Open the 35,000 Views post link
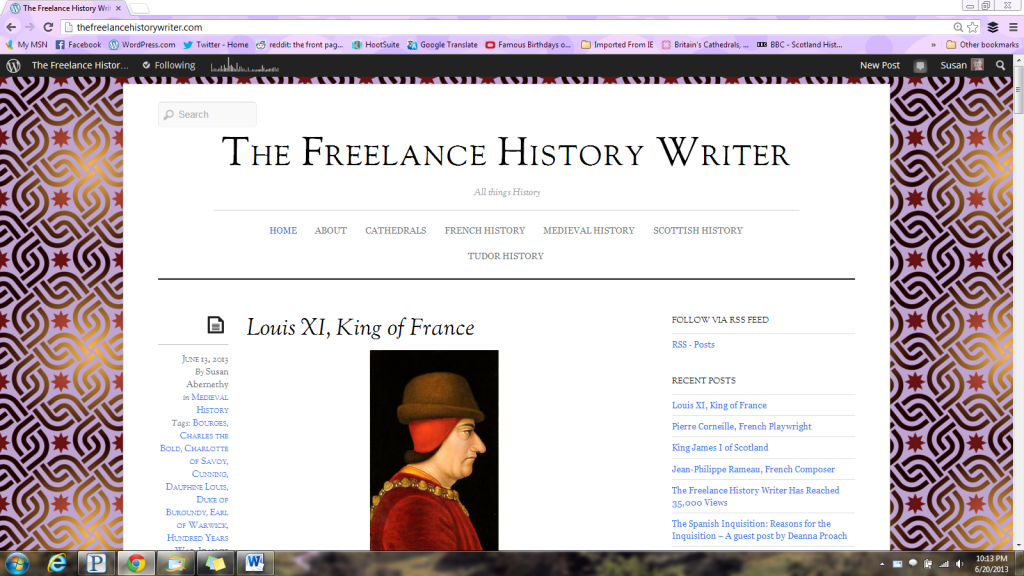Image resolution: width=1024 pixels, height=576 pixels. point(756,496)
